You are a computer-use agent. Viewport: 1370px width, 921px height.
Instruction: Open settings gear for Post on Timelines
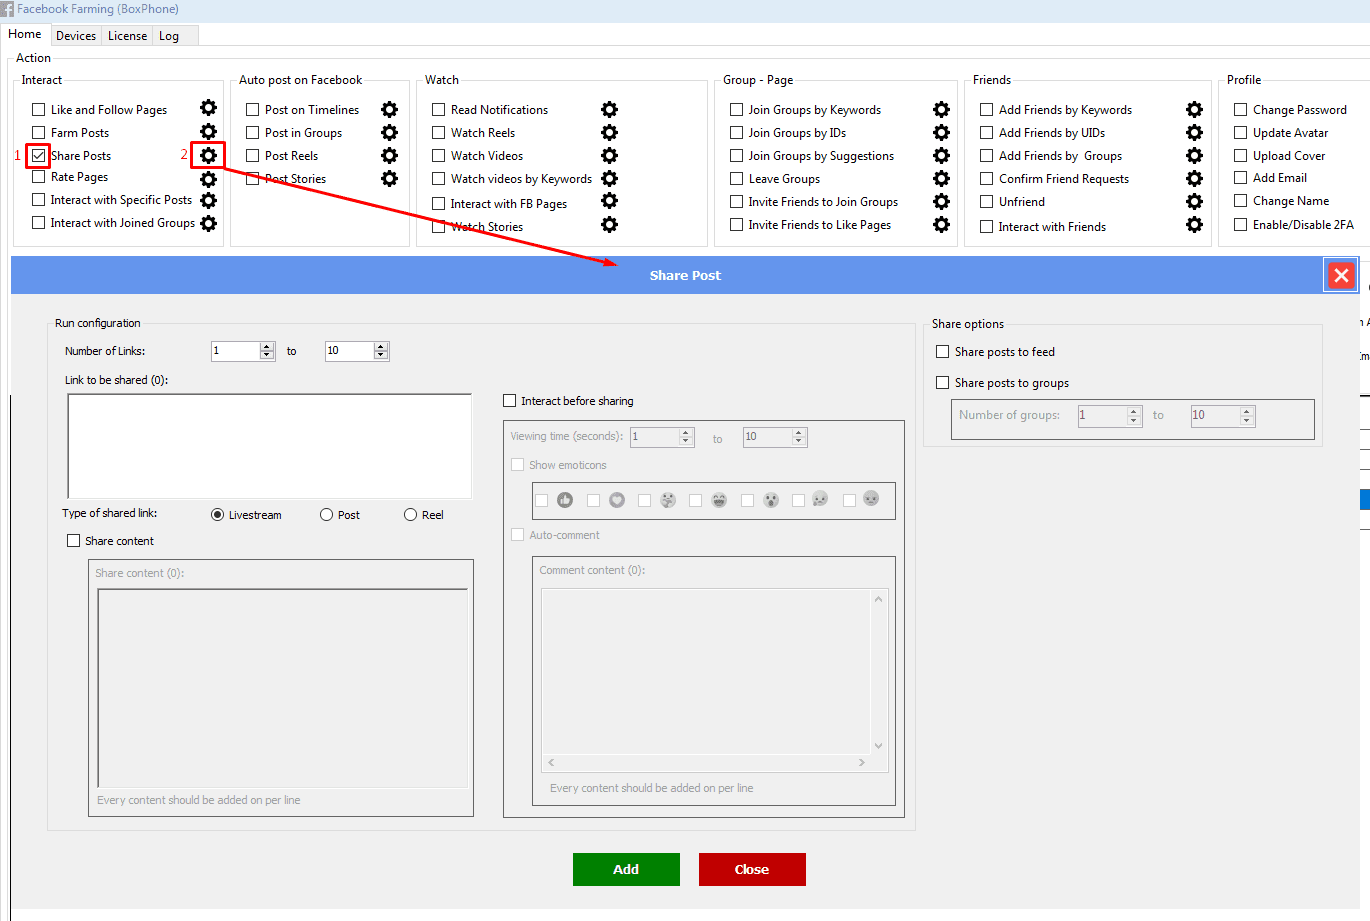pos(389,109)
